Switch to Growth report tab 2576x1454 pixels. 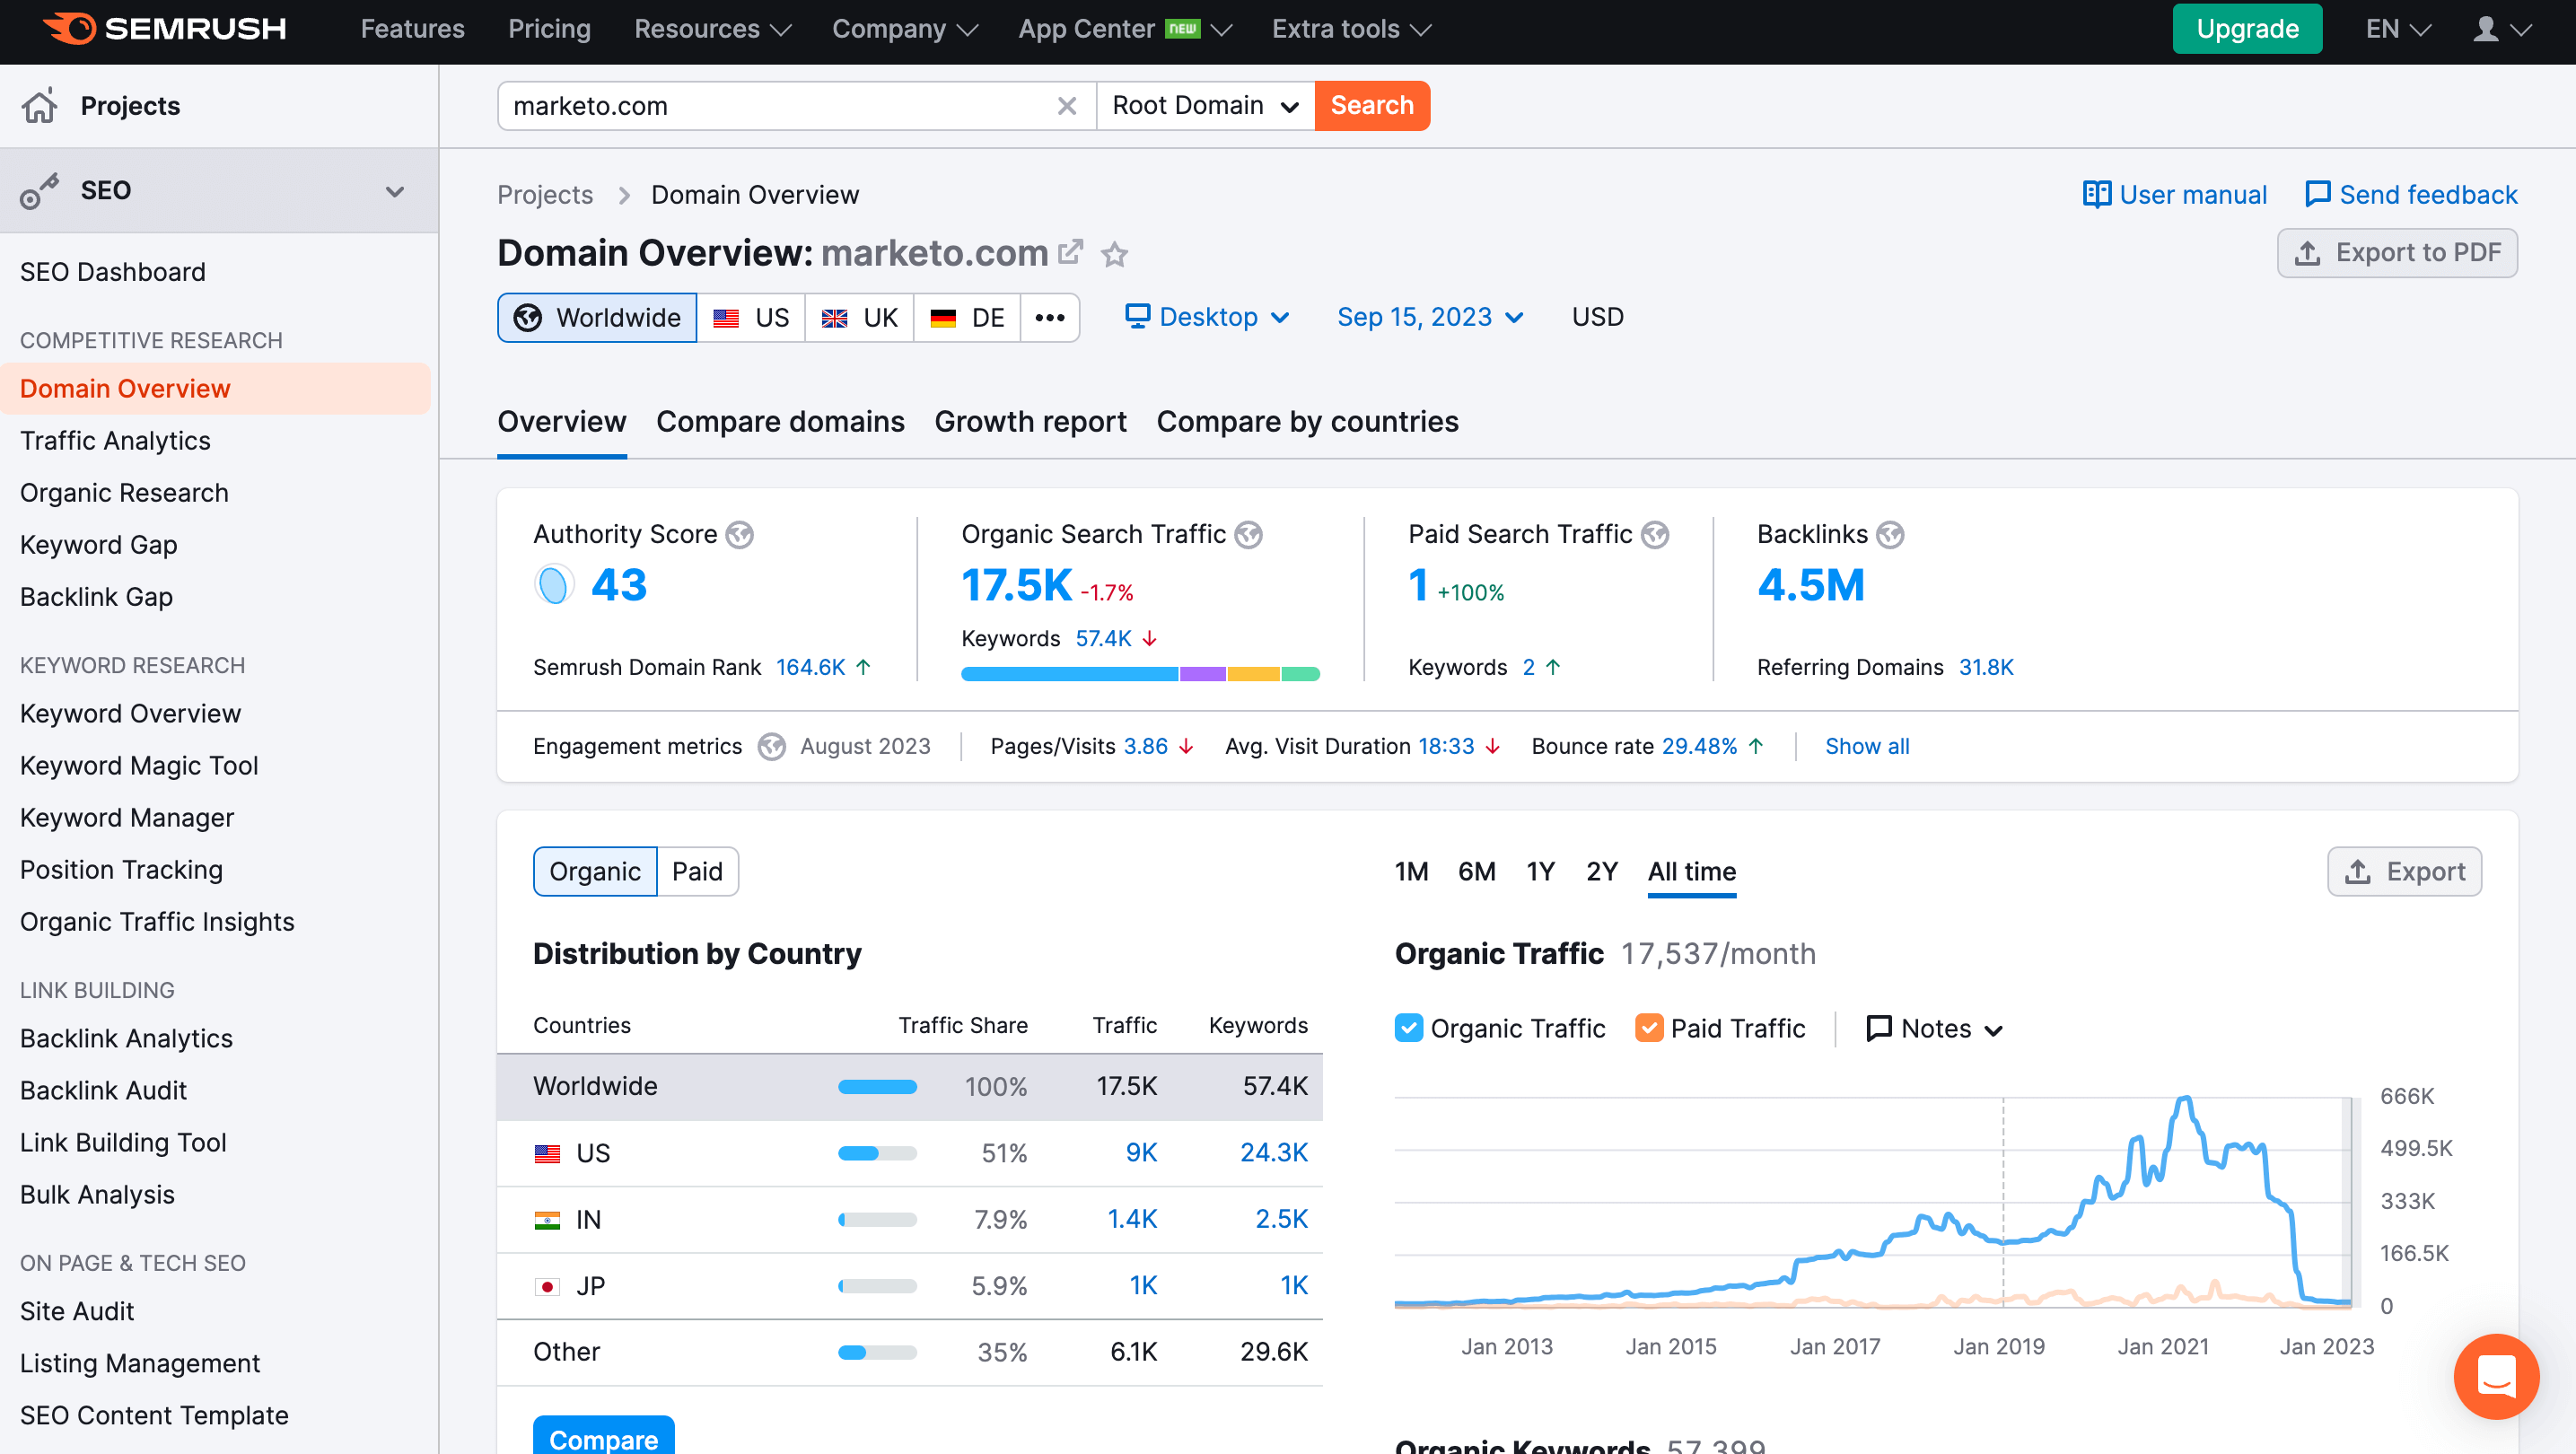click(x=1030, y=422)
